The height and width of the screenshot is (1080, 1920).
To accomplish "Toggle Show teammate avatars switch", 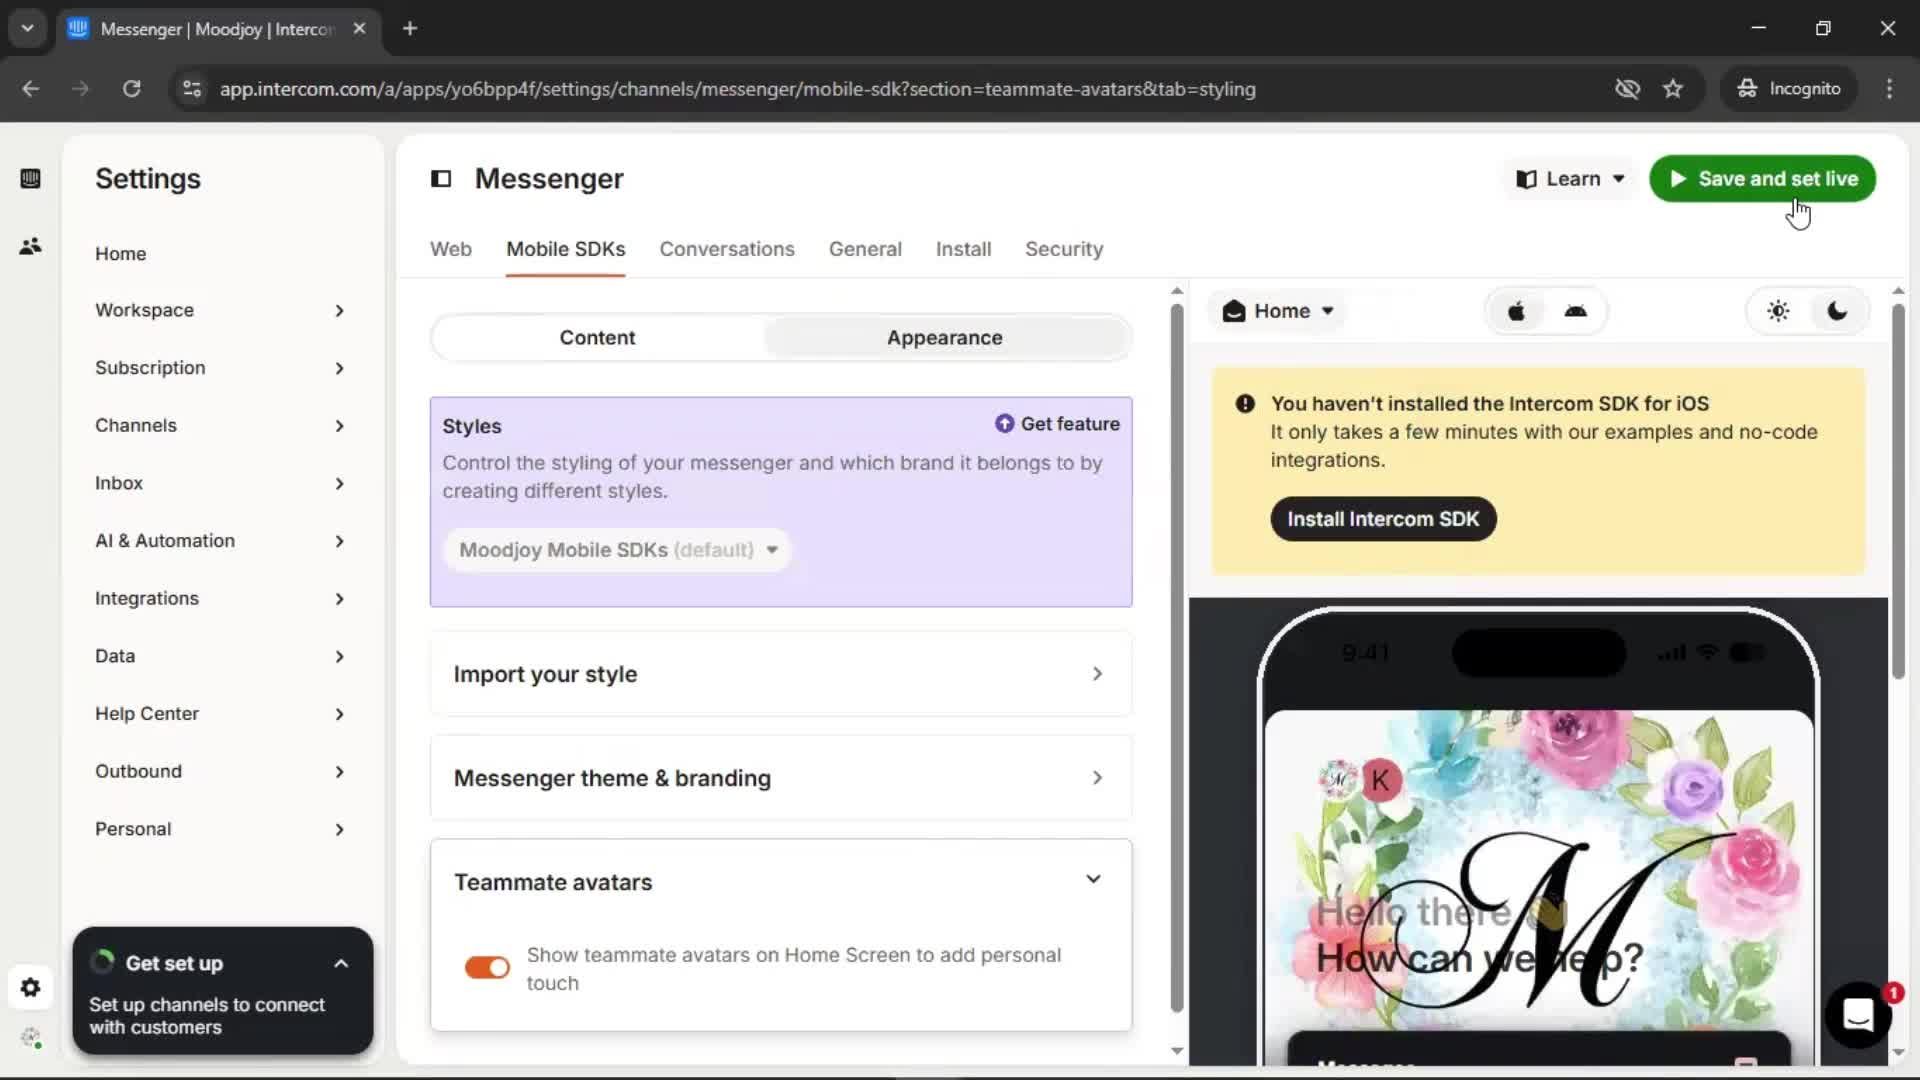I will point(487,968).
